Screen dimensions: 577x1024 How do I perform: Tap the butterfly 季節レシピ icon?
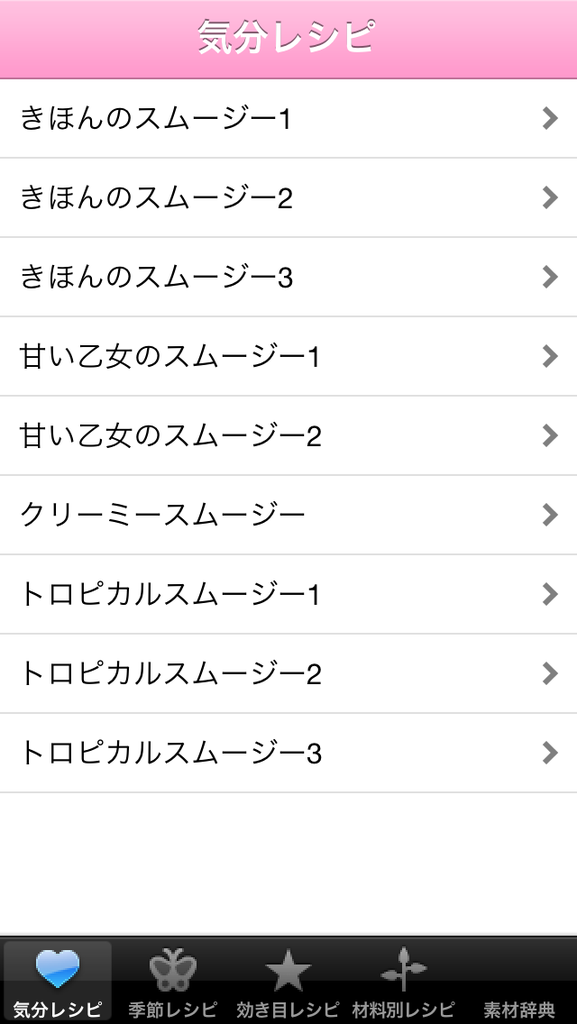coord(173,969)
